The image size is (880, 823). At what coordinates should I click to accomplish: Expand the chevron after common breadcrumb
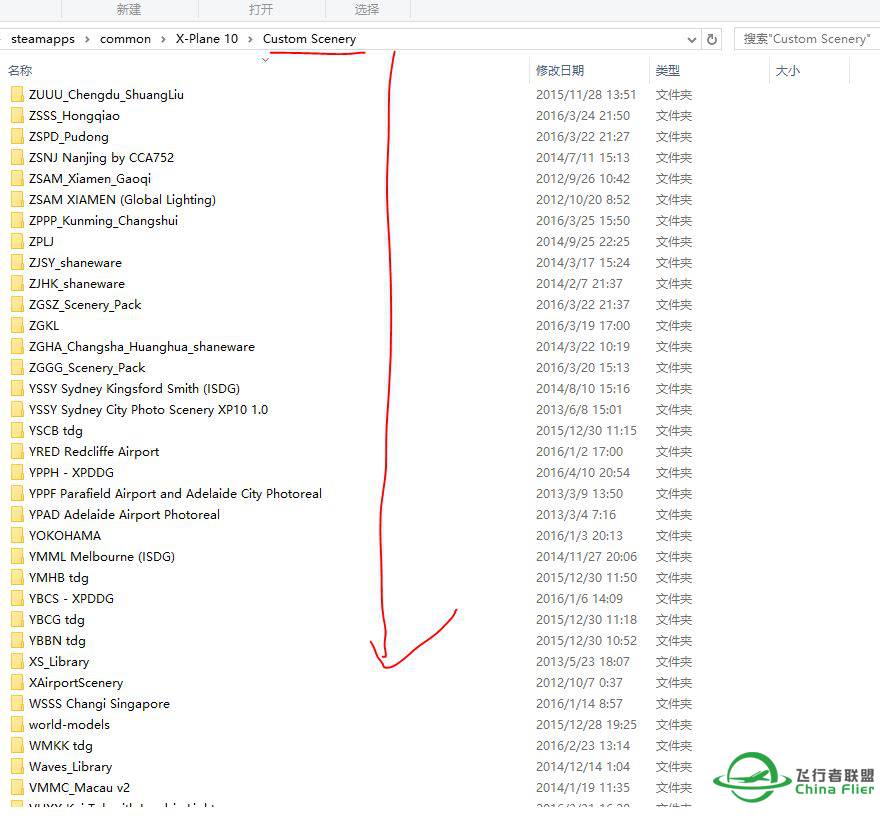click(163, 39)
